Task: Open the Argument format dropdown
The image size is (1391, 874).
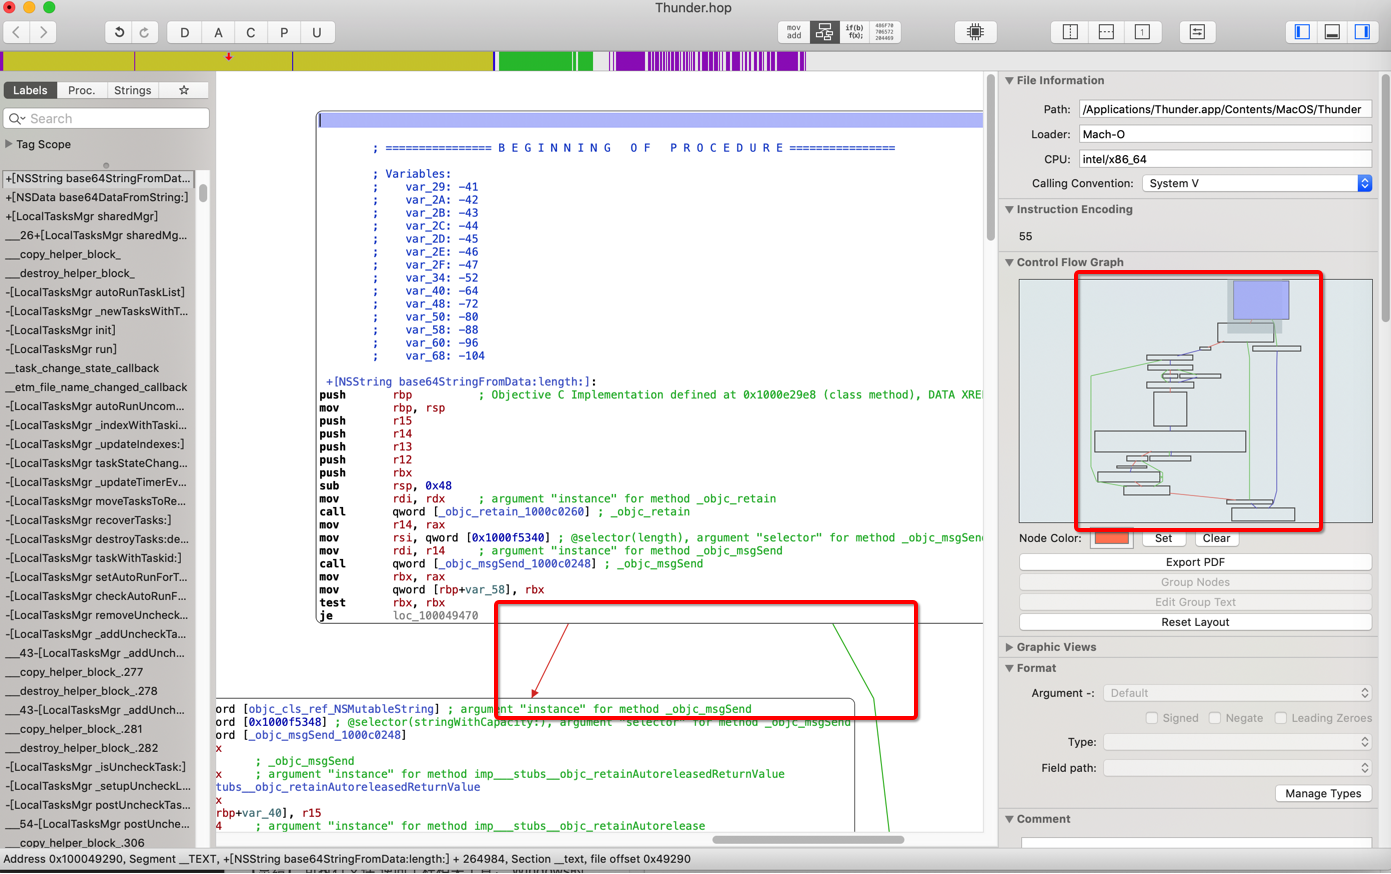Action: (1238, 693)
